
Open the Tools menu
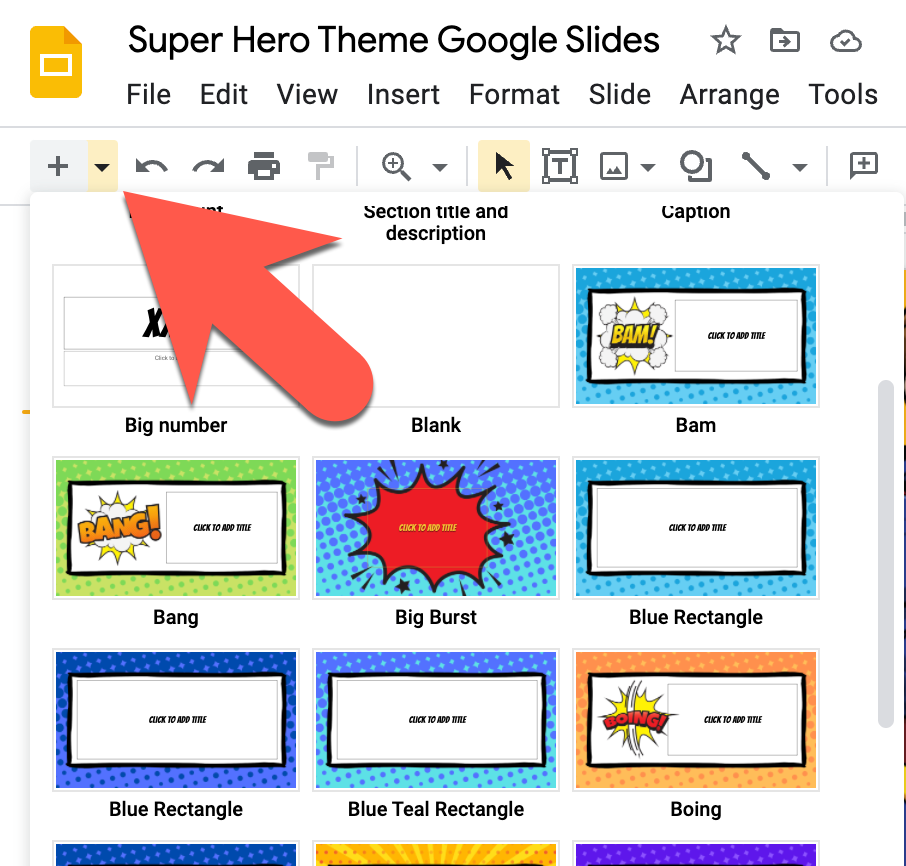pyautogui.click(x=843, y=94)
